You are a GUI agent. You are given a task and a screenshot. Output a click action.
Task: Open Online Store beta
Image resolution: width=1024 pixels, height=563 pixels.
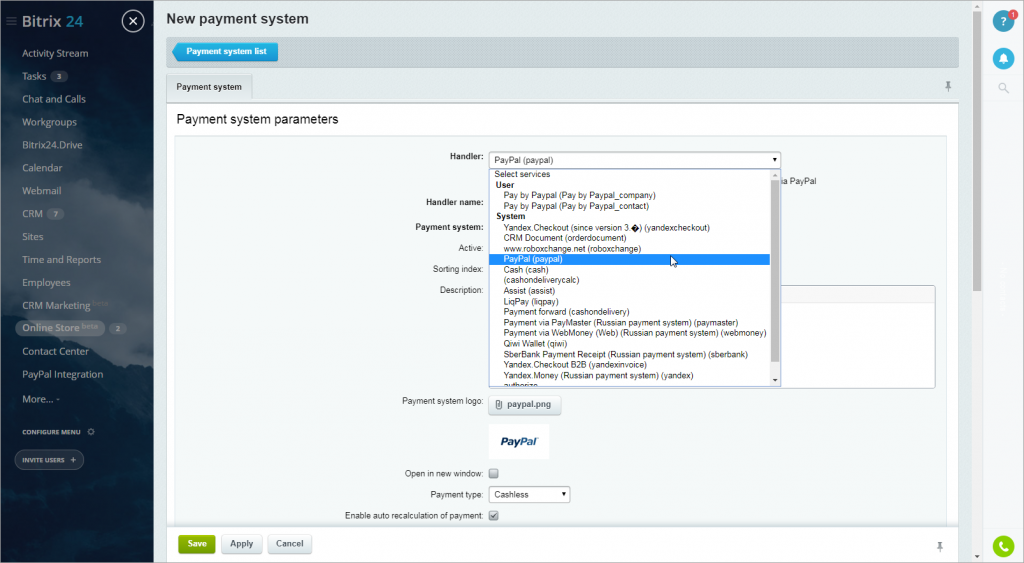tap(60, 328)
